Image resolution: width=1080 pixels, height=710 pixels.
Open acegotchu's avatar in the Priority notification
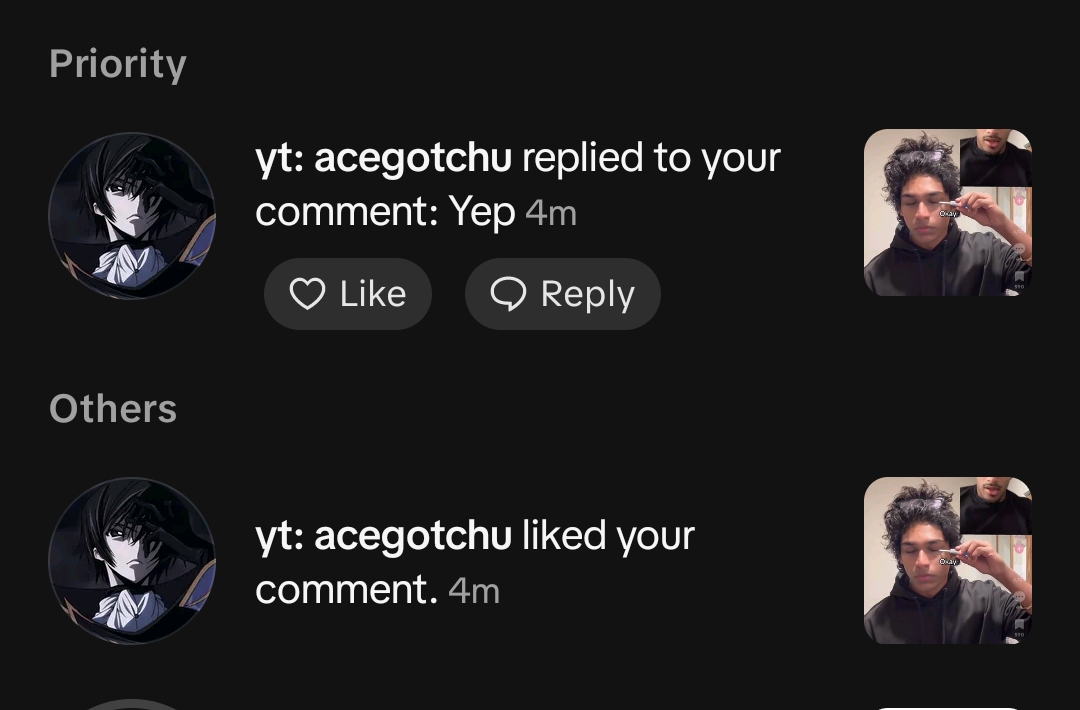coord(132,216)
